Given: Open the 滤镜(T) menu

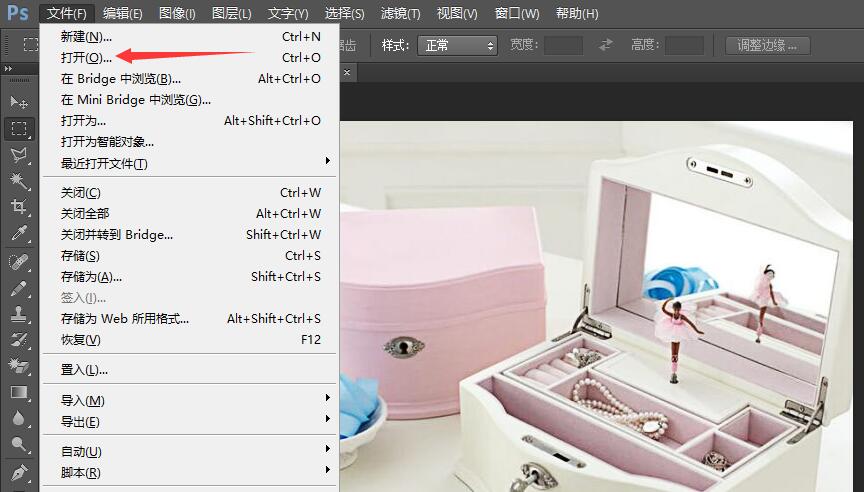Looking at the screenshot, I should (x=400, y=13).
